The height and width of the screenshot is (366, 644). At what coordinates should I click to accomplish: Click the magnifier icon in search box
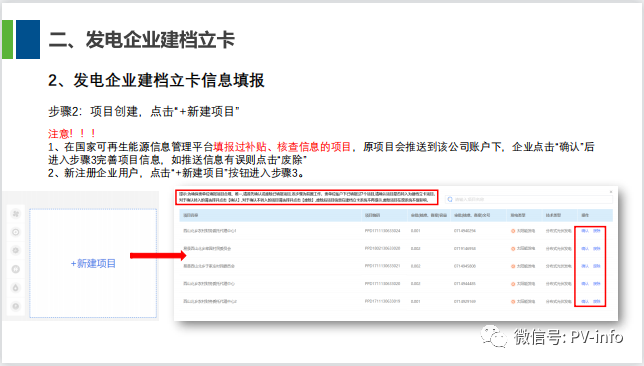(450, 199)
